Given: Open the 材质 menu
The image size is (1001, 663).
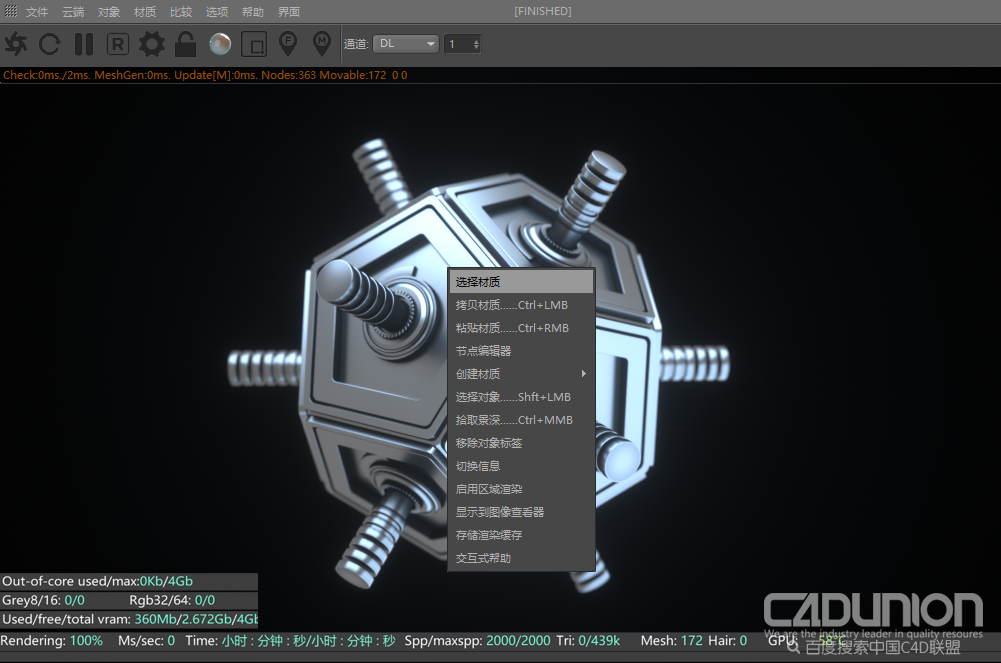Looking at the screenshot, I should pyautogui.click(x=145, y=11).
